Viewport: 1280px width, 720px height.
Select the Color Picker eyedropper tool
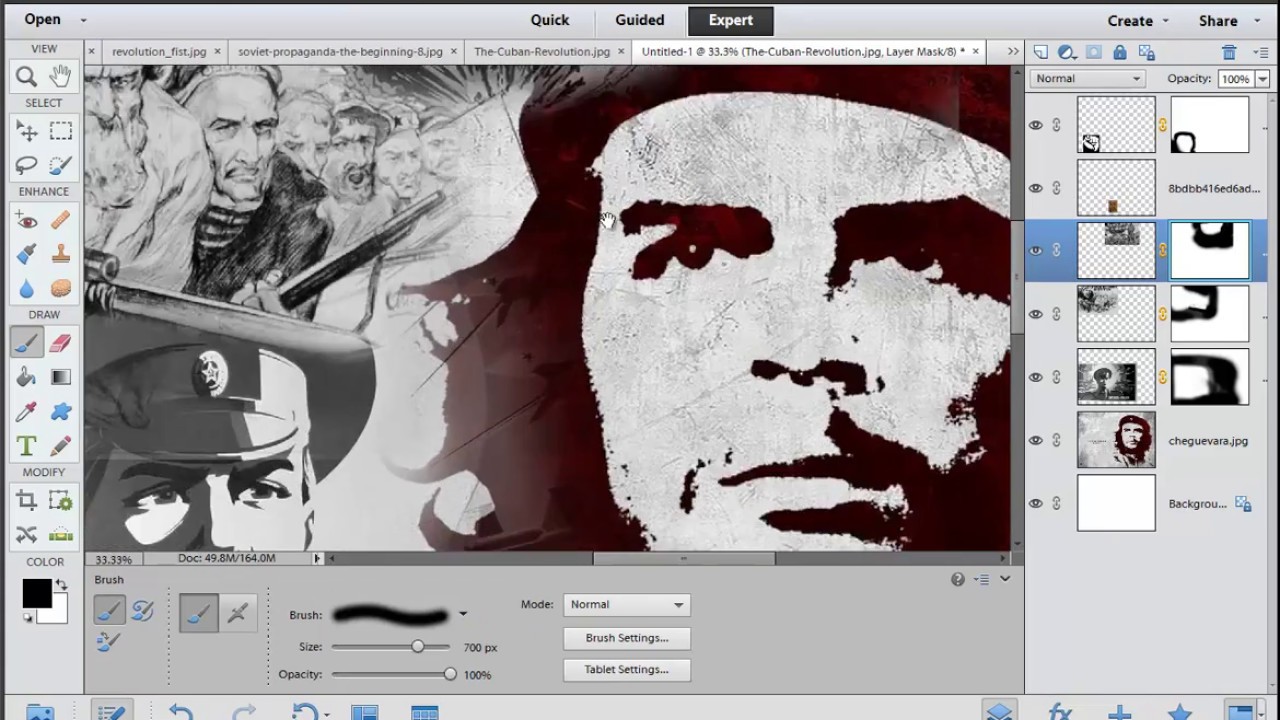click(x=27, y=411)
